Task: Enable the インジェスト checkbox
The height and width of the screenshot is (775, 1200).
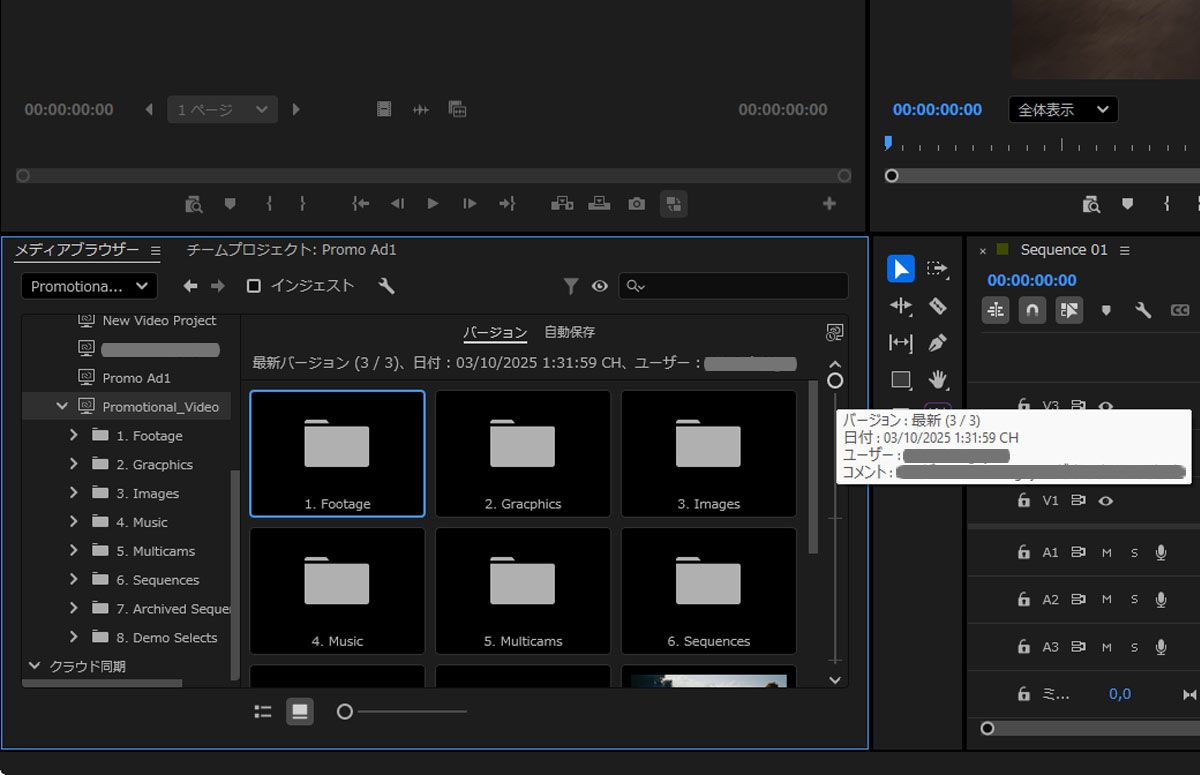Action: 254,286
